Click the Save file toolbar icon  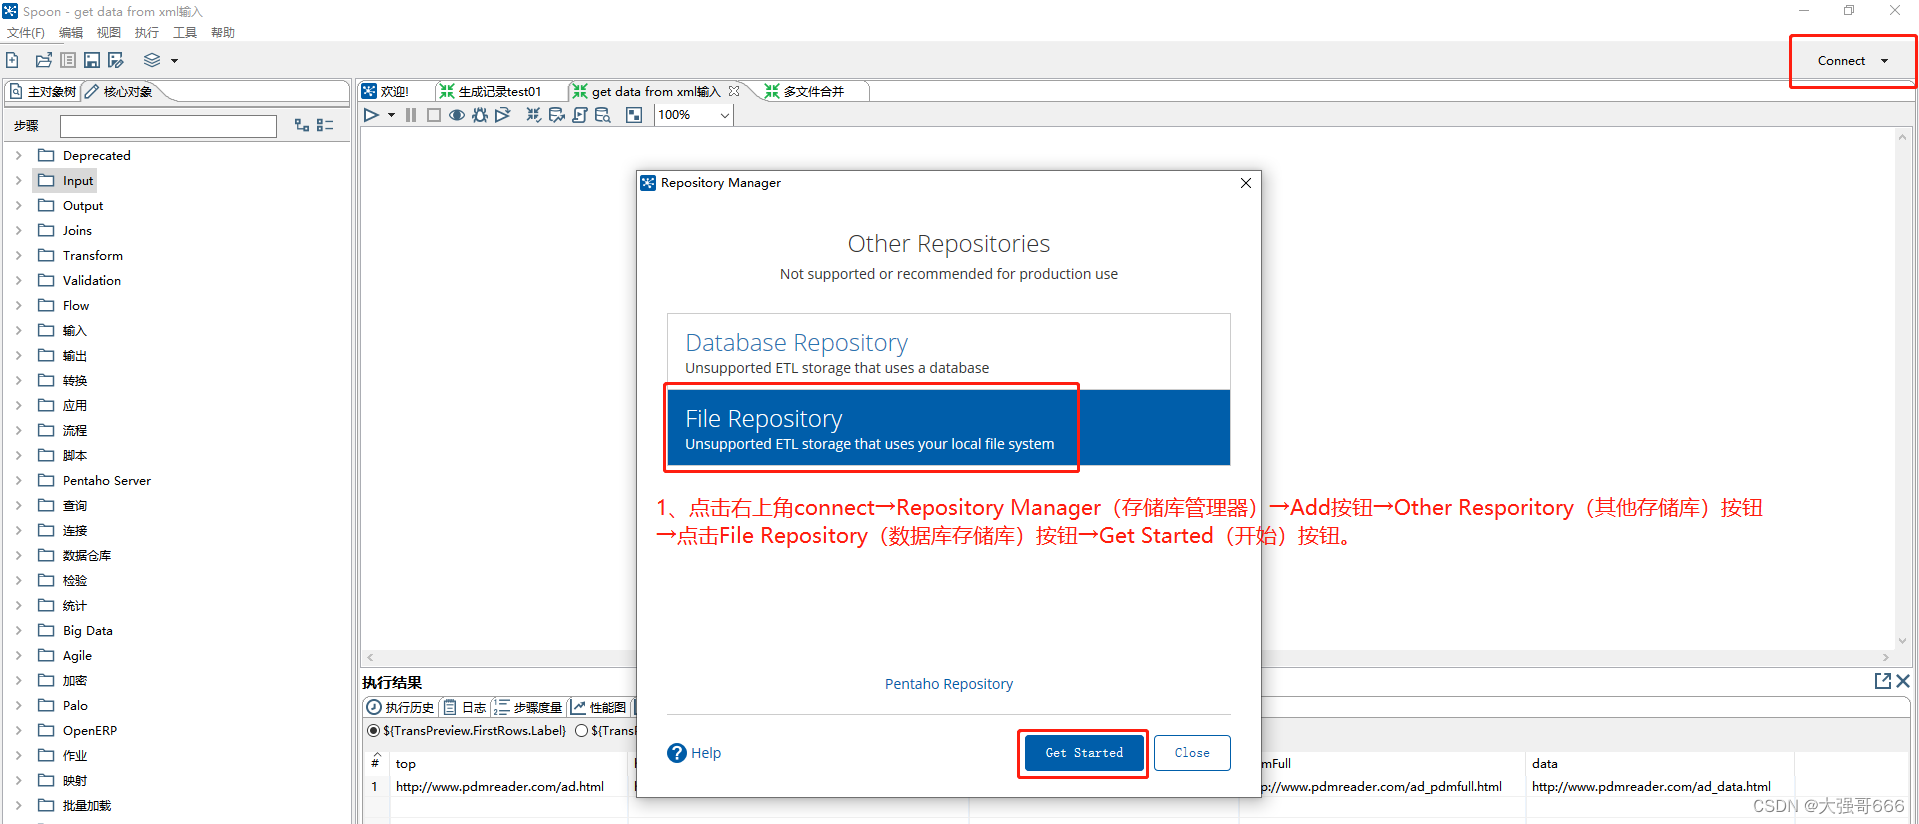click(92, 60)
